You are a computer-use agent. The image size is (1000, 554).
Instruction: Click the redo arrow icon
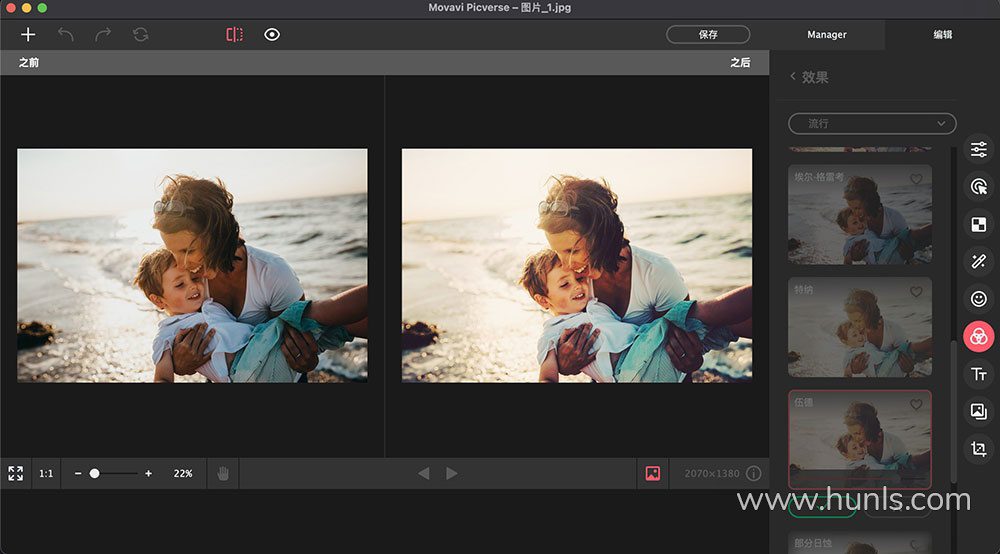point(103,34)
